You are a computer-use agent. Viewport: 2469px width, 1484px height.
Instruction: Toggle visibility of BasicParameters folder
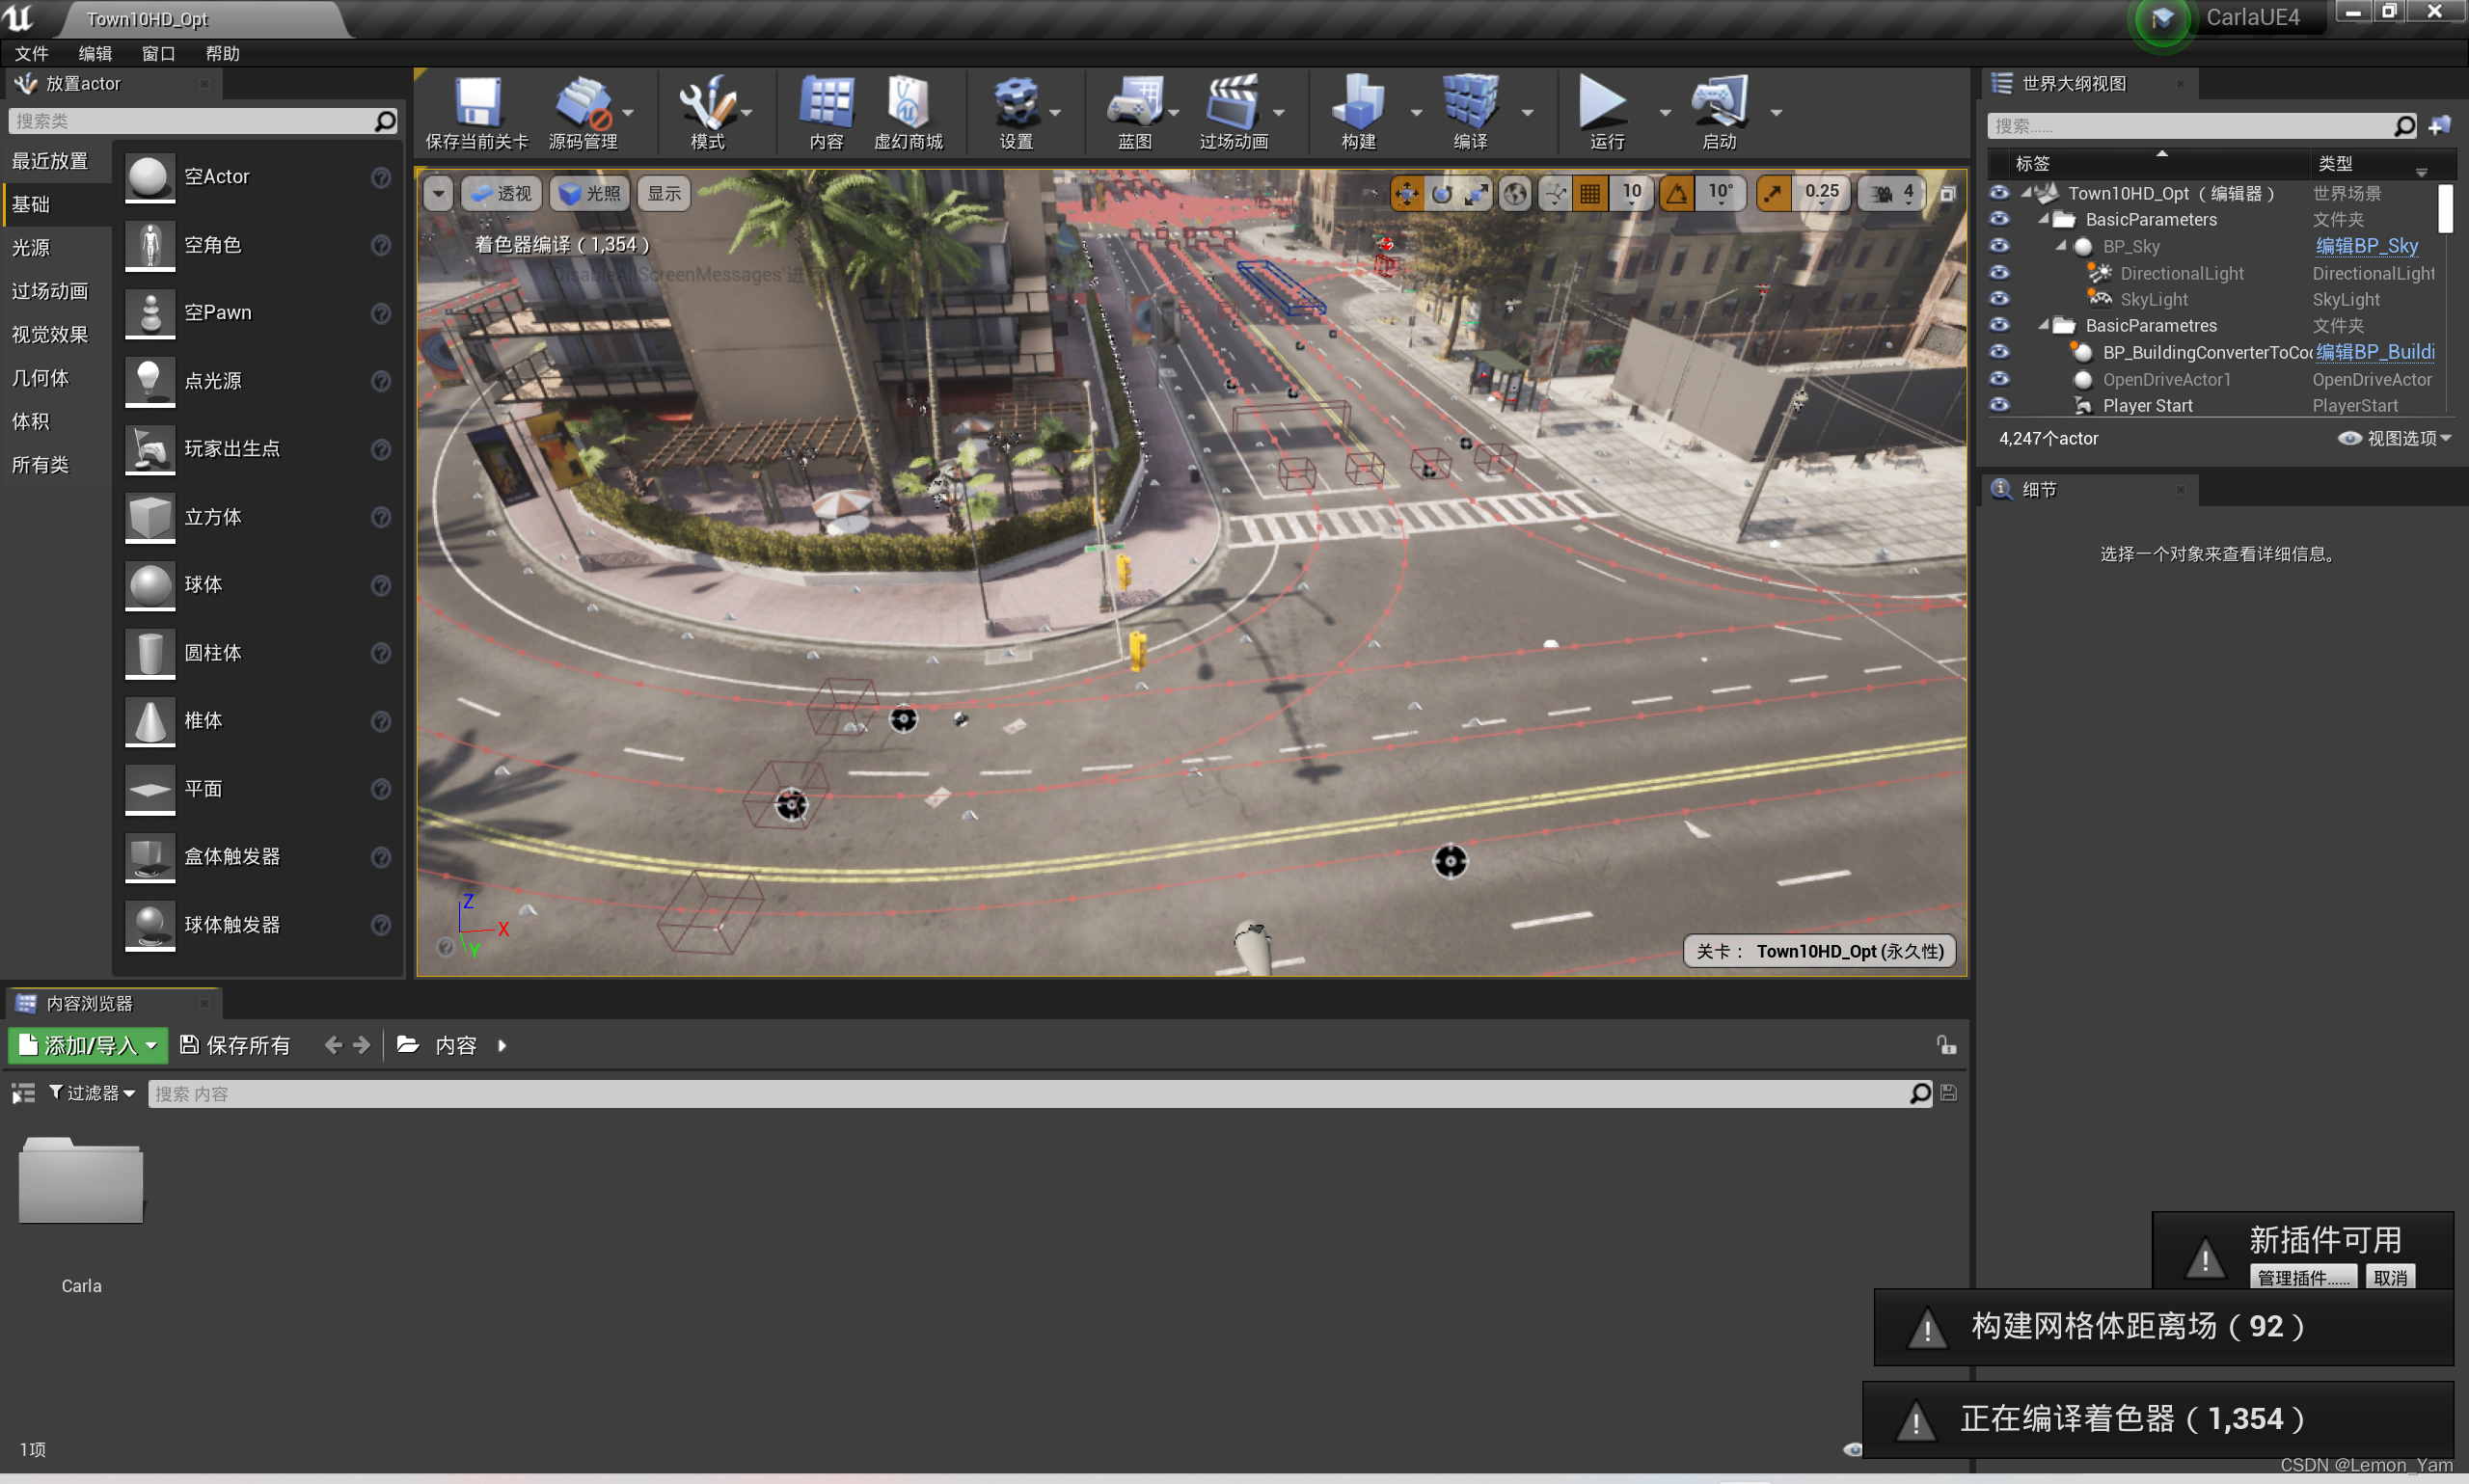coord(1999,219)
